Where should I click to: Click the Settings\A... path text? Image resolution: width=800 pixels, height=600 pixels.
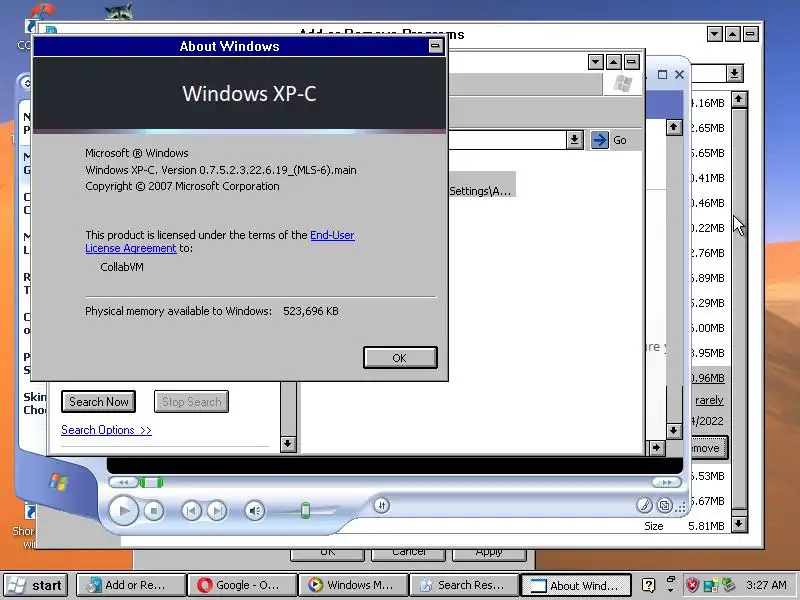point(480,191)
